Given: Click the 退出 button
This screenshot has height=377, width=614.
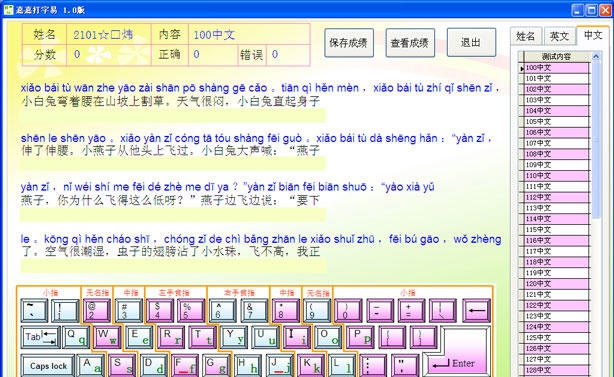Looking at the screenshot, I should click(471, 43).
